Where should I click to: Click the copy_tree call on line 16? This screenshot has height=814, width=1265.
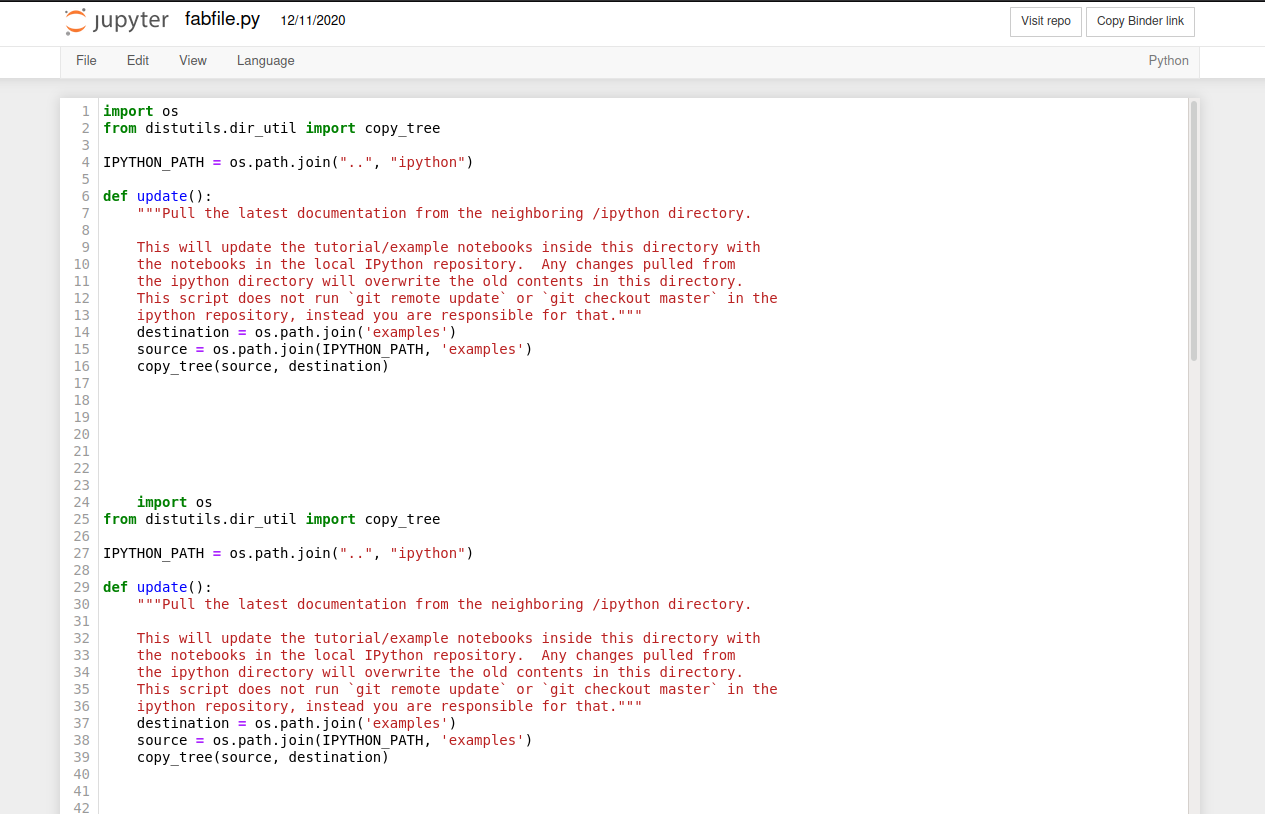174,365
